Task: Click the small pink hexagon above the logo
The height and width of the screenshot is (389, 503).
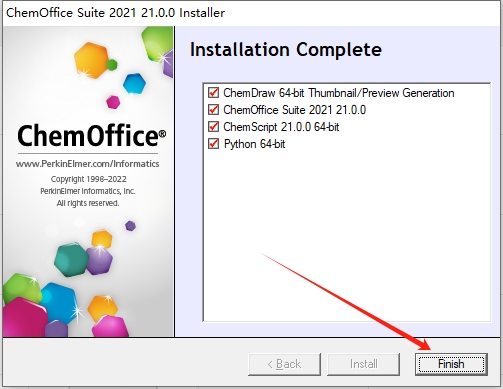Action: (x=113, y=102)
